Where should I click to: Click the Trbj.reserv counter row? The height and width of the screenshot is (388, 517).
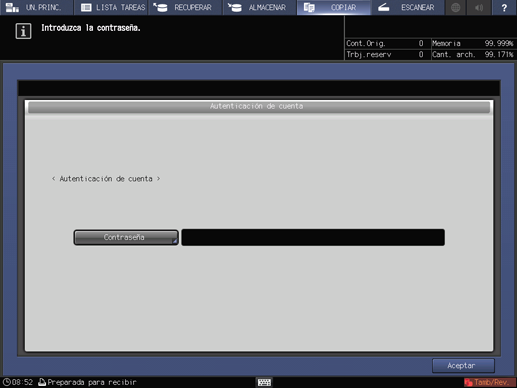coord(385,54)
